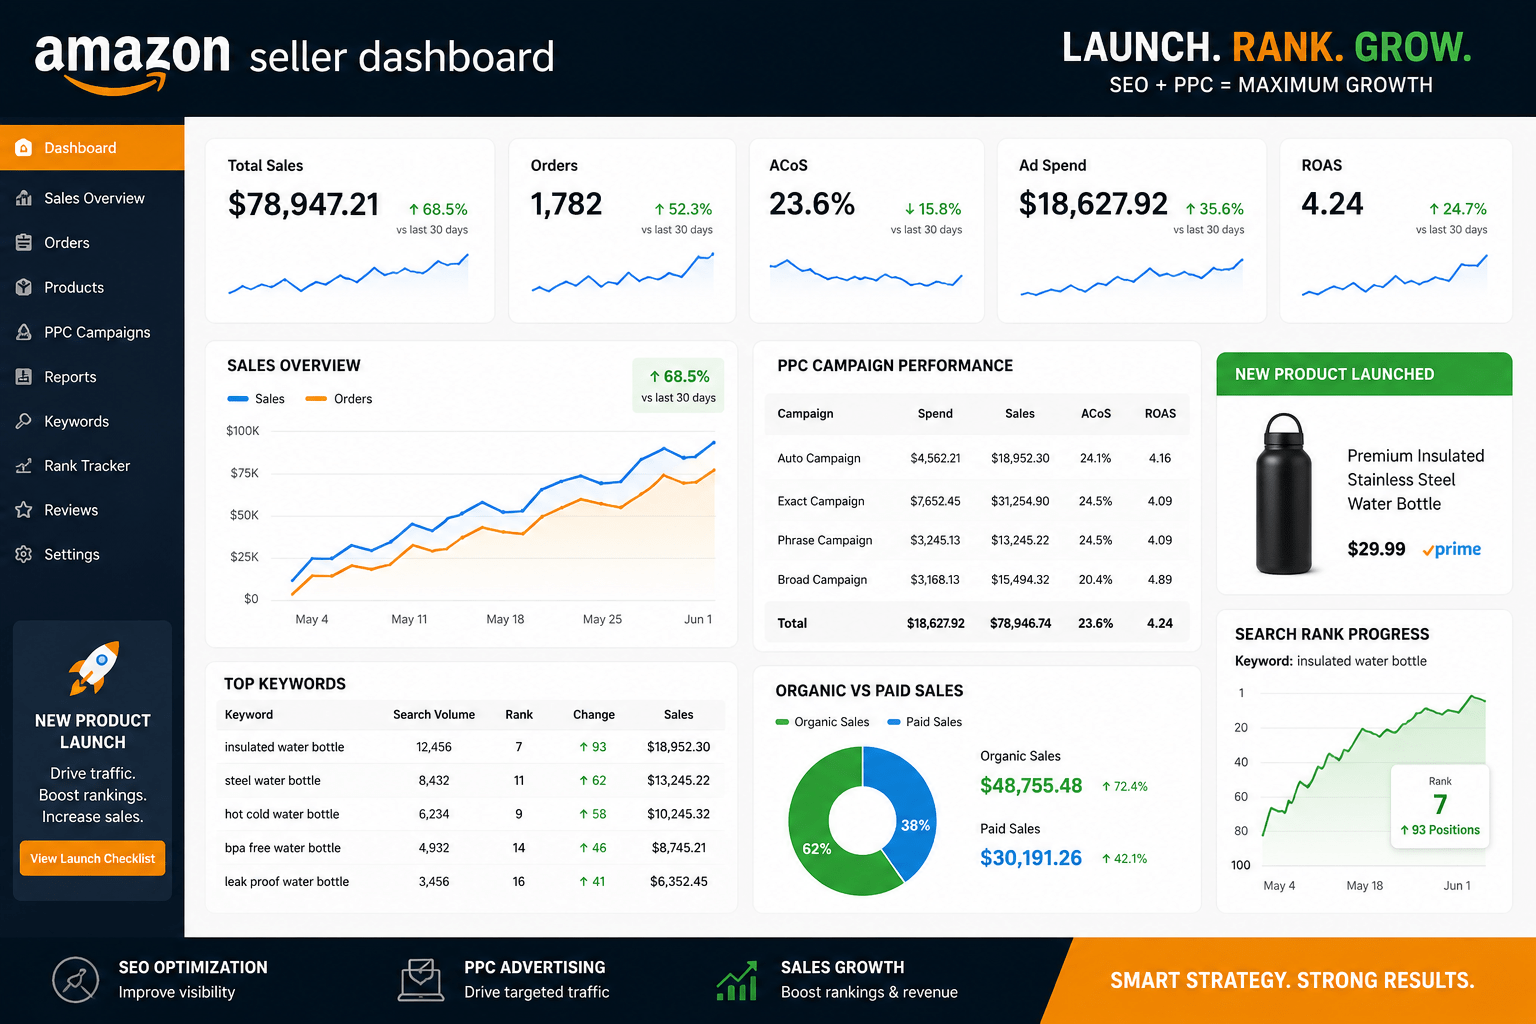1536x1024 pixels.
Task: Click the Orders value 1,782
Action: point(566,204)
